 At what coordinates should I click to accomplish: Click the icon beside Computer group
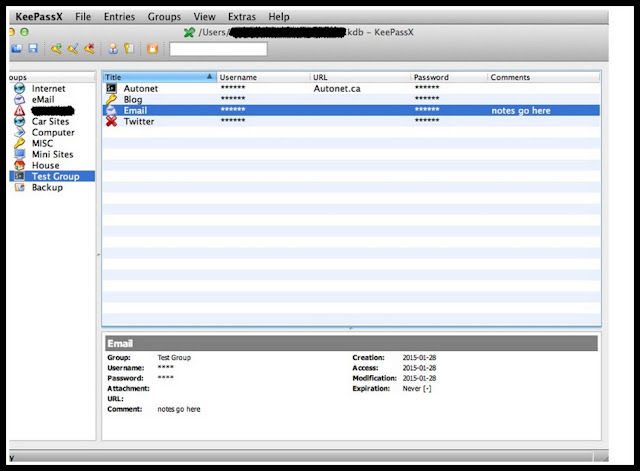[20, 132]
